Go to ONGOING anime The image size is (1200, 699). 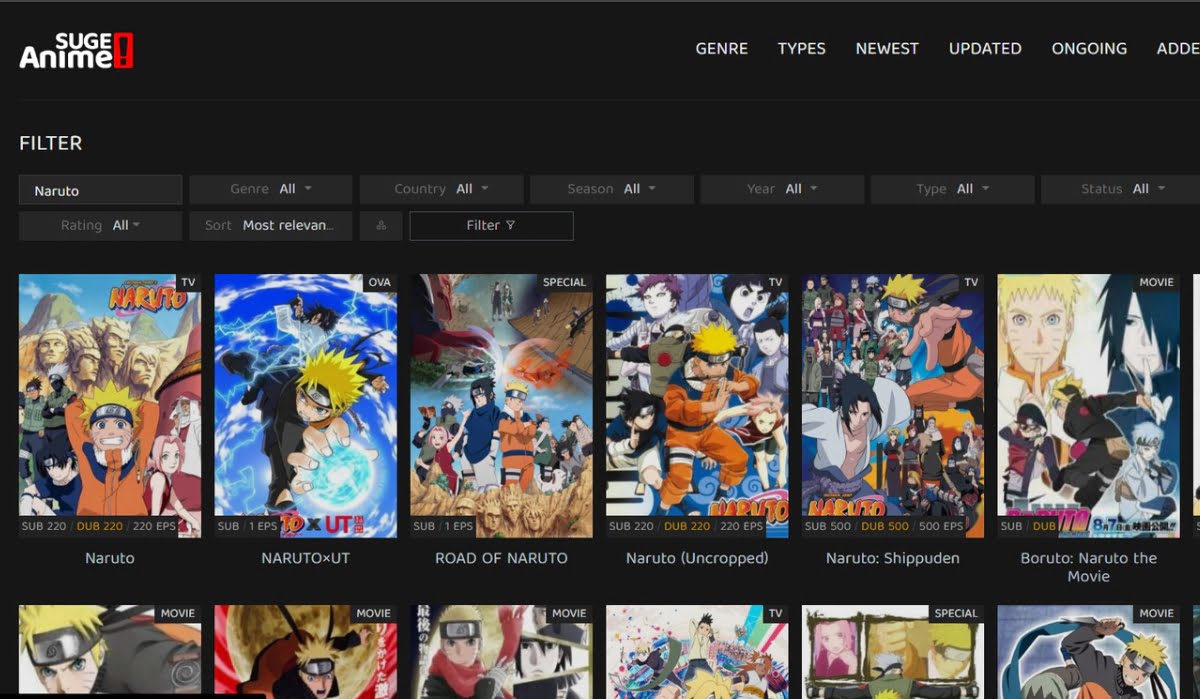(1089, 48)
